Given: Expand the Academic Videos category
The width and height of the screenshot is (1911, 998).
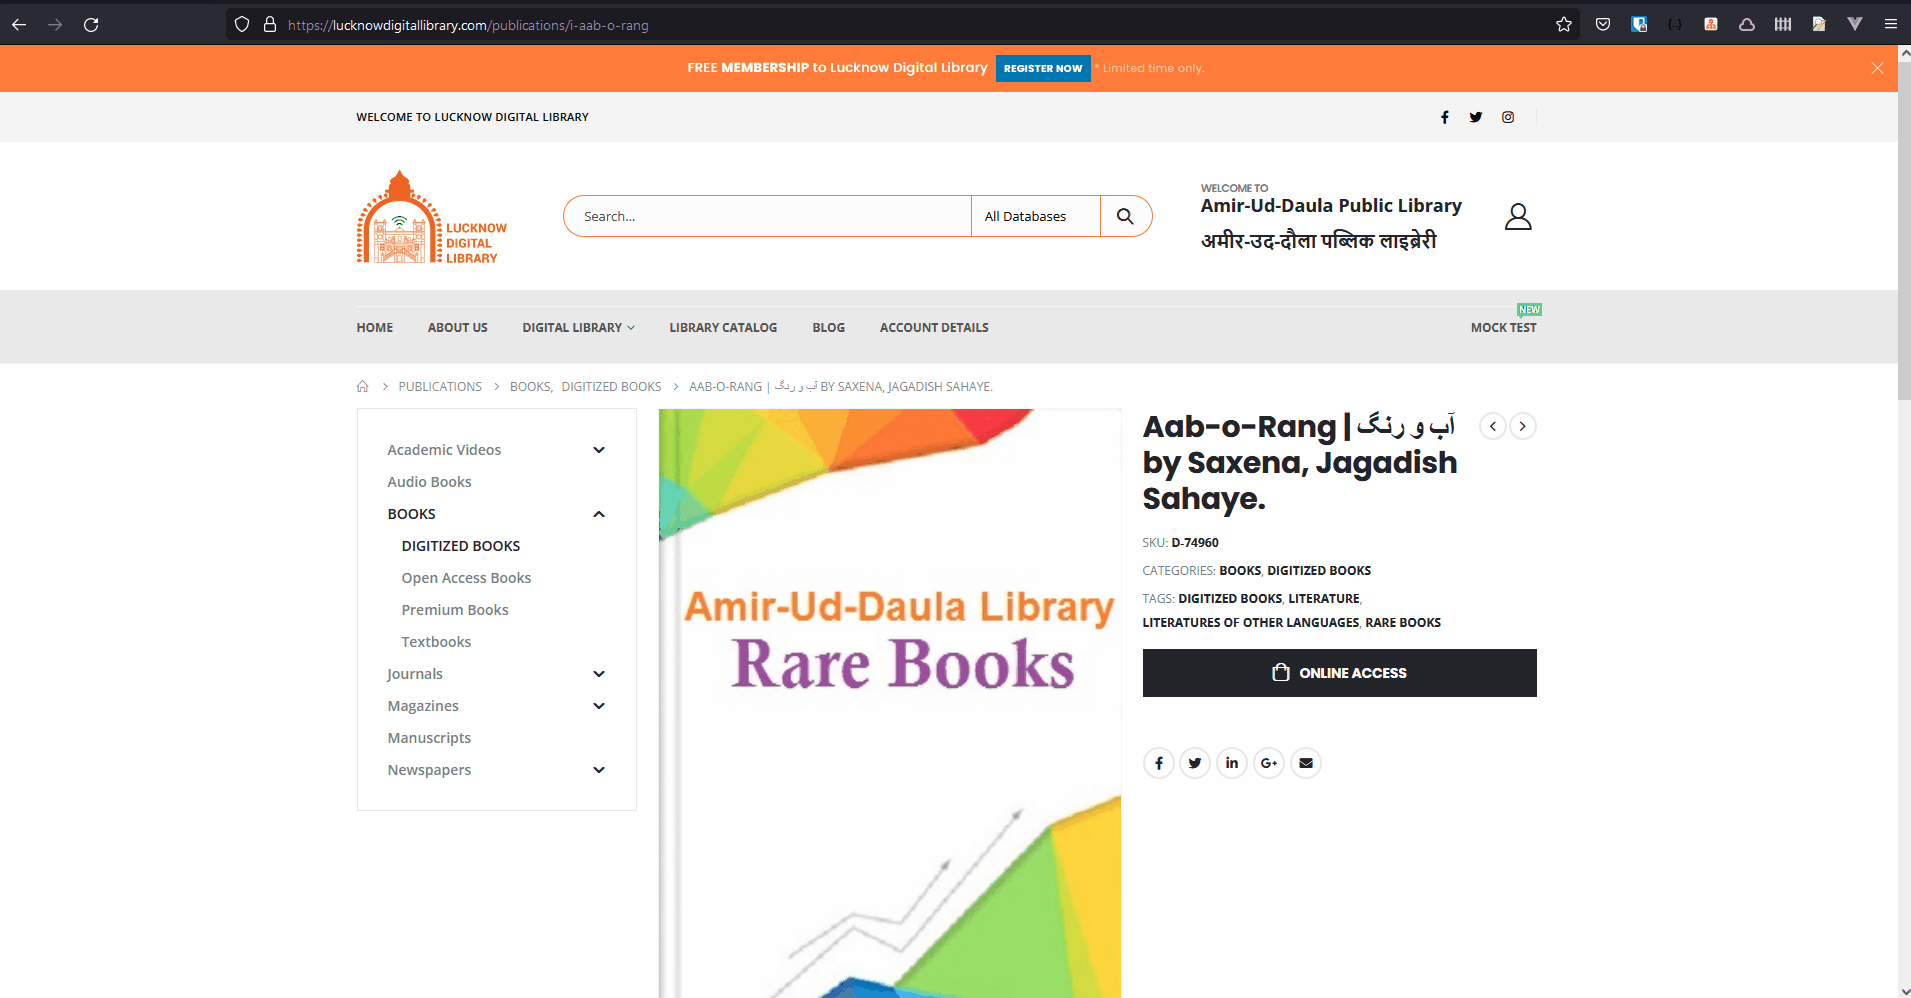Looking at the screenshot, I should coord(599,450).
